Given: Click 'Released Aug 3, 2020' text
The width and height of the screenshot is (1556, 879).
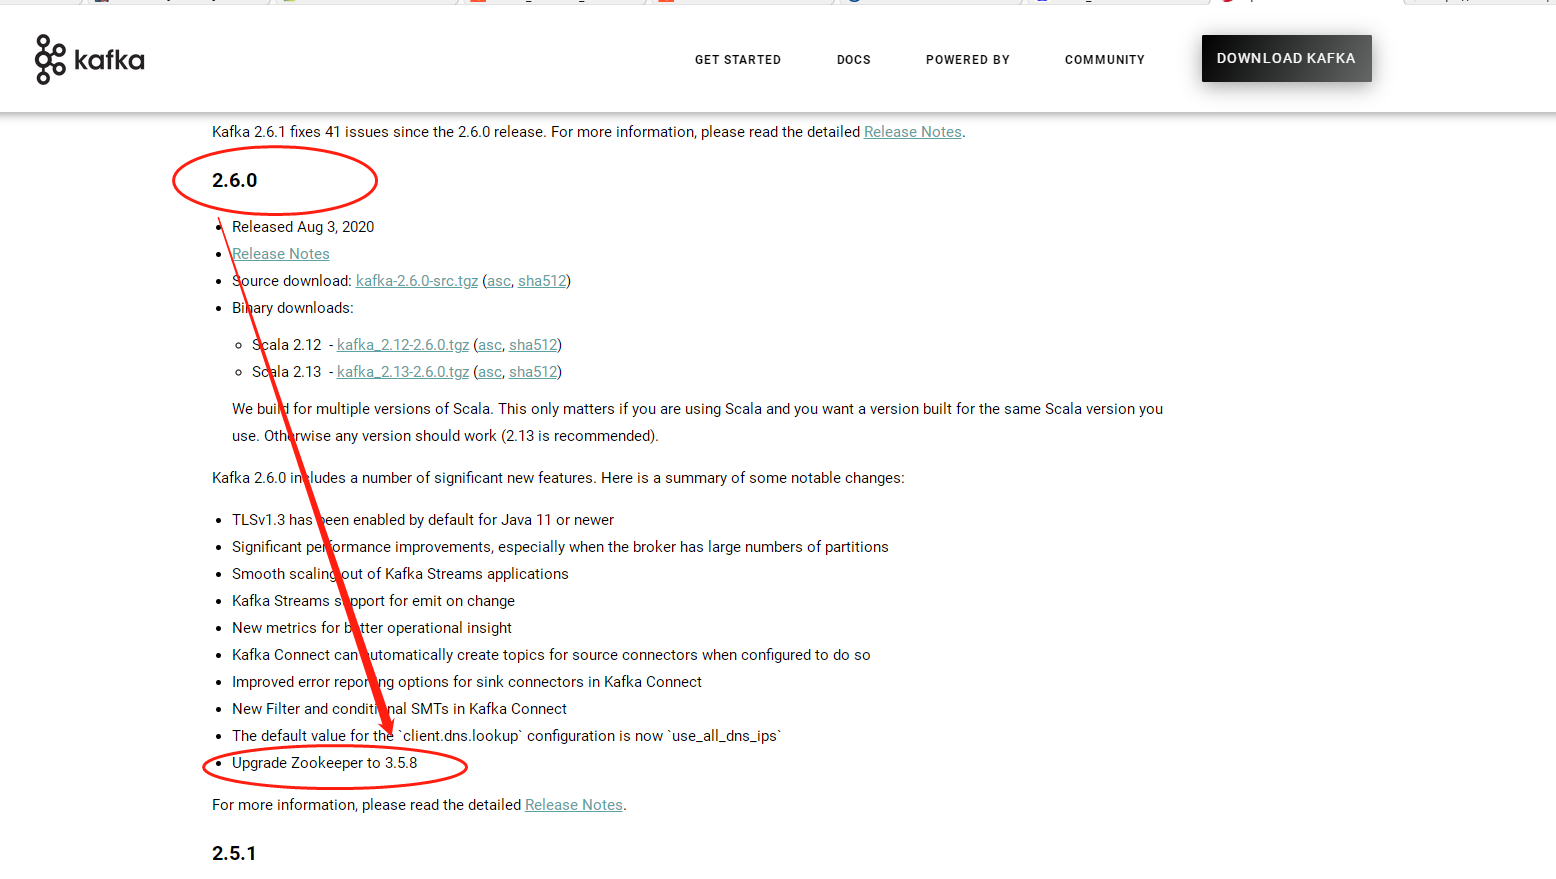Looking at the screenshot, I should (x=303, y=227).
